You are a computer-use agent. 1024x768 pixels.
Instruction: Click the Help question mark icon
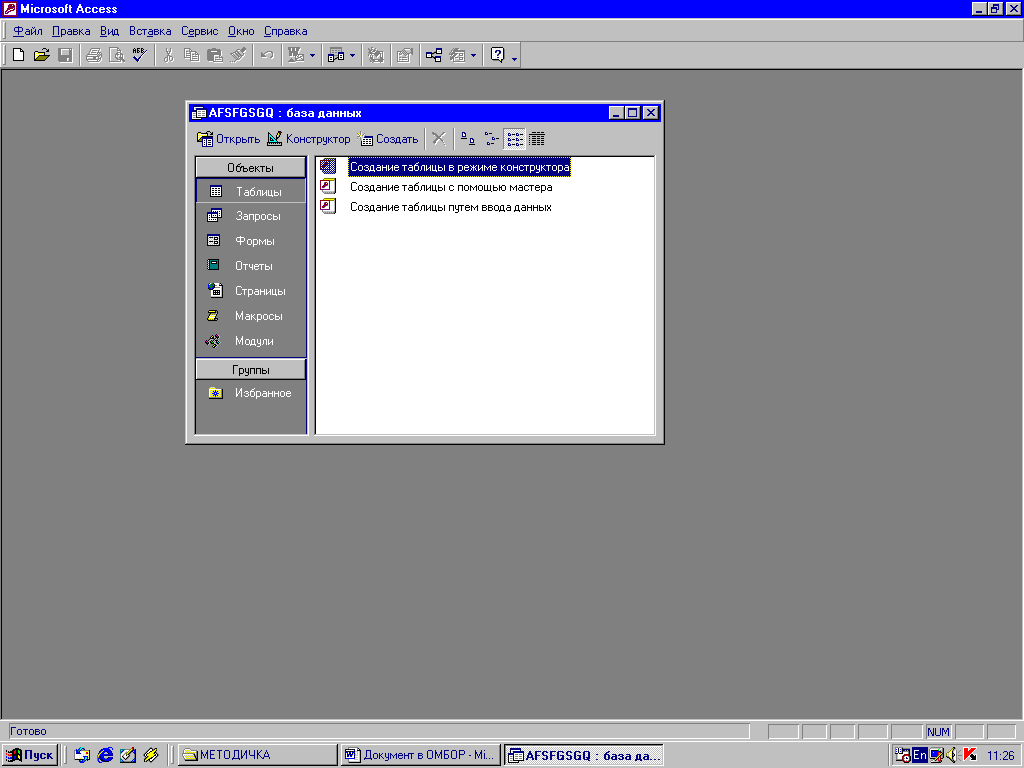point(498,55)
